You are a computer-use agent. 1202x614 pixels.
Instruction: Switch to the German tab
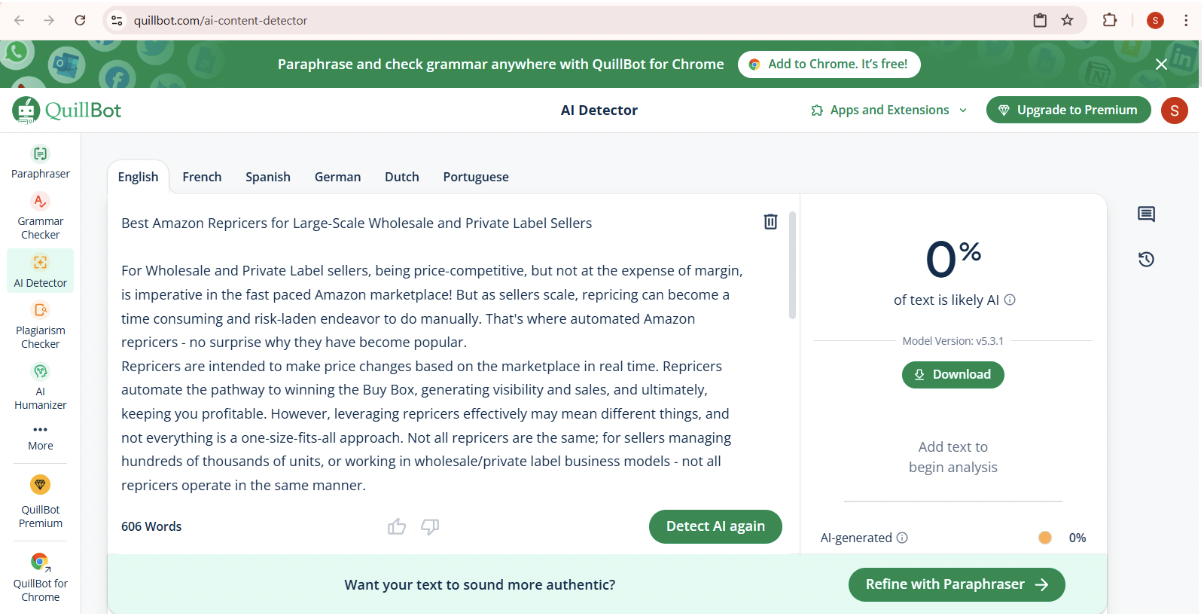pyautogui.click(x=337, y=177)
